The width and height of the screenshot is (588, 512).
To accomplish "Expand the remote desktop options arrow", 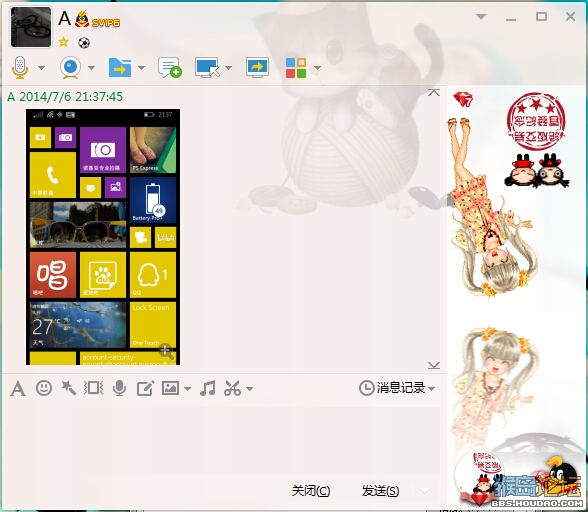I will (228, 68).
